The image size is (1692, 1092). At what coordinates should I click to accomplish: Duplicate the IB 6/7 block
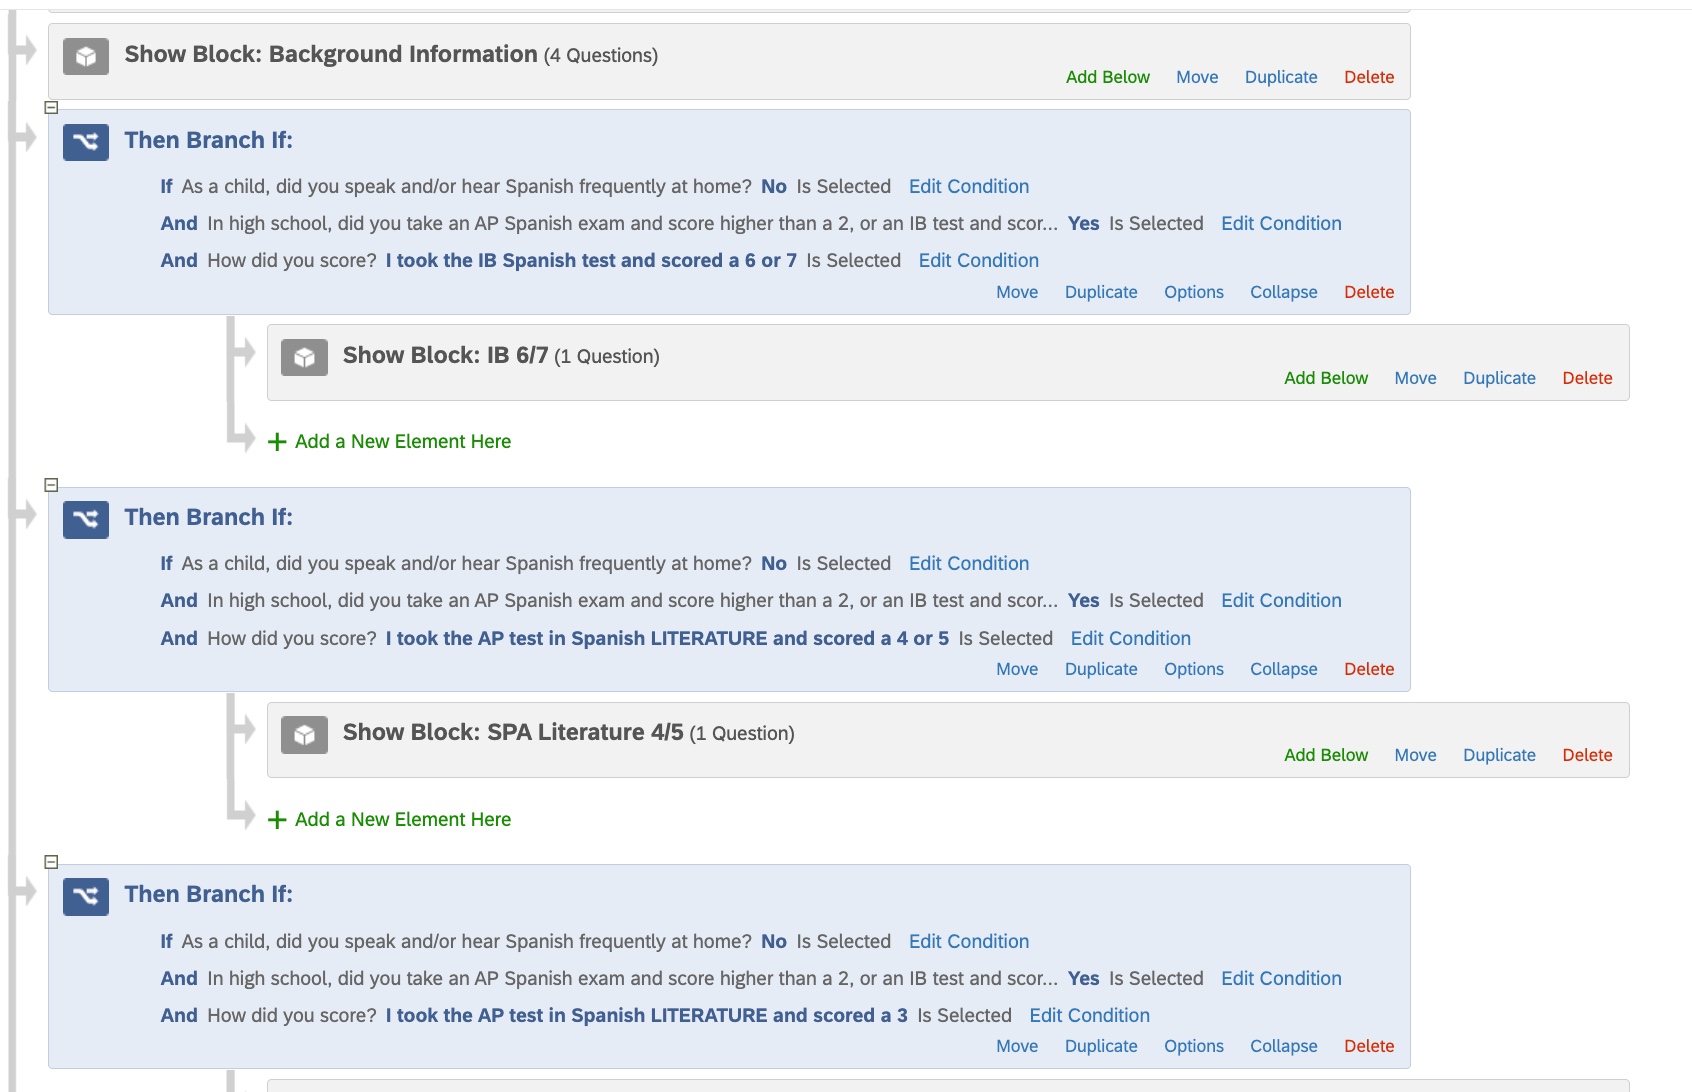(x=1499, y=378)
